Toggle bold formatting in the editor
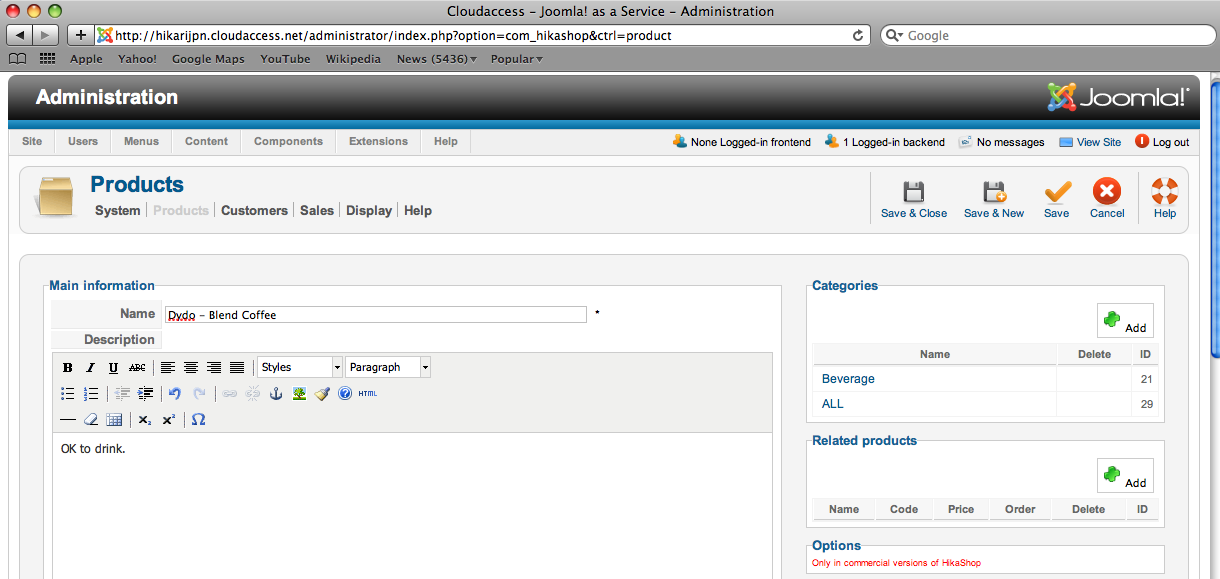The width and height of the screenshot is (1220, 579). pos(68,367)
